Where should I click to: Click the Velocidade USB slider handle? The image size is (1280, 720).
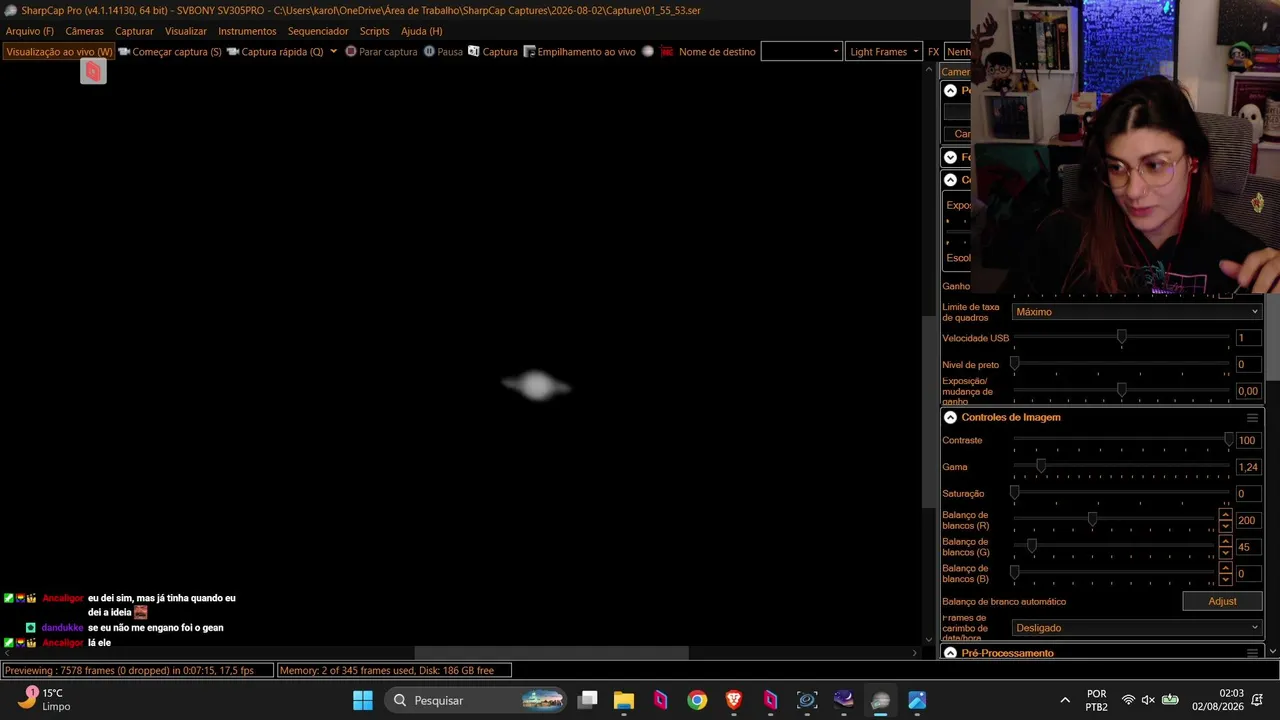(x=1121, y=338)
